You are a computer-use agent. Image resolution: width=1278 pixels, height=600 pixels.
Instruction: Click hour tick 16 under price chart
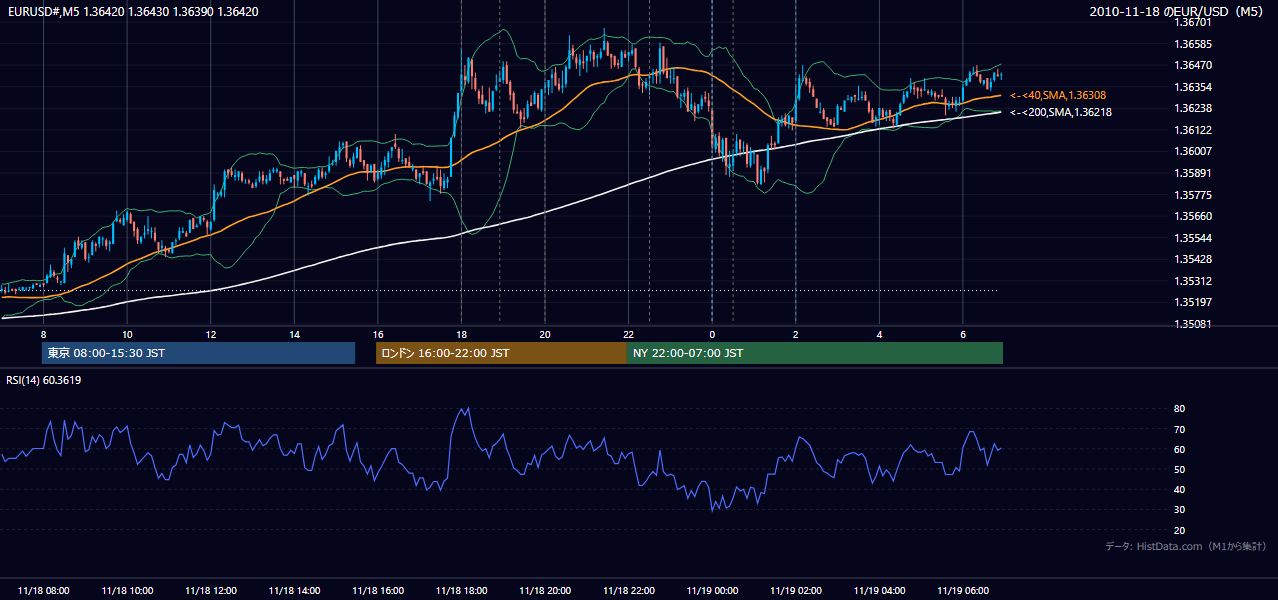[x=377, y=334]
